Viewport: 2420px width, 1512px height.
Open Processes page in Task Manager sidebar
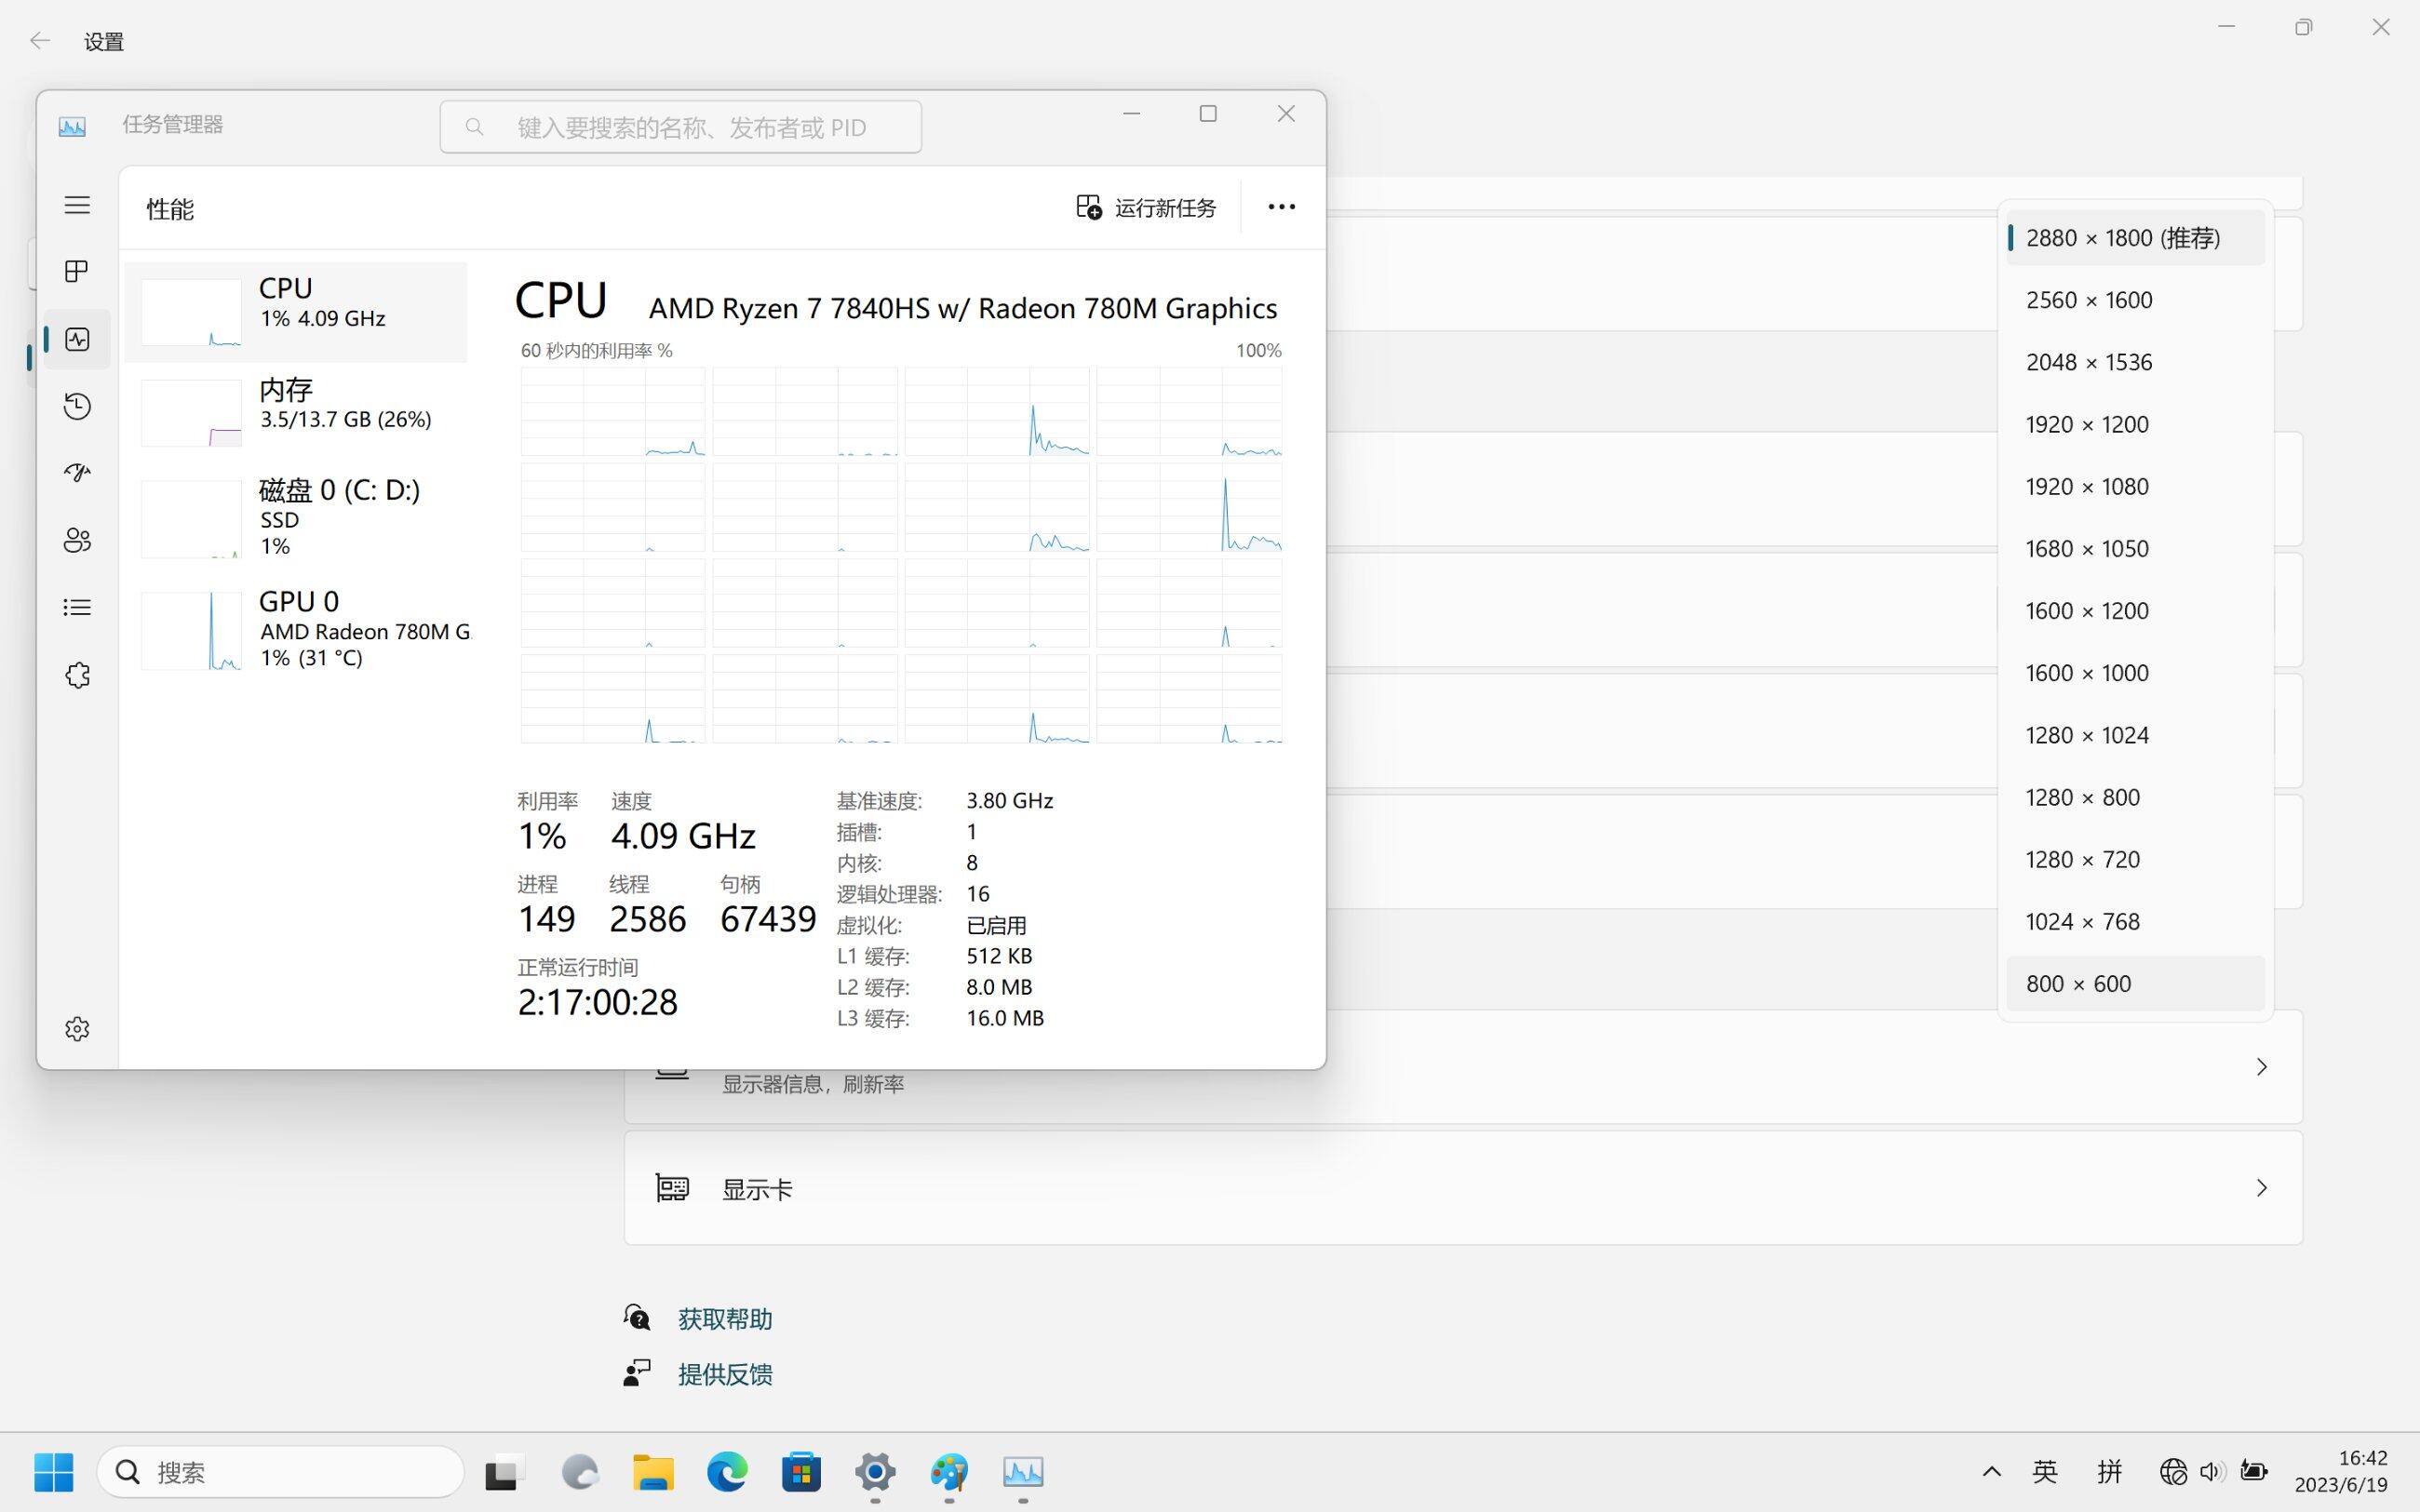pos(77,272)
